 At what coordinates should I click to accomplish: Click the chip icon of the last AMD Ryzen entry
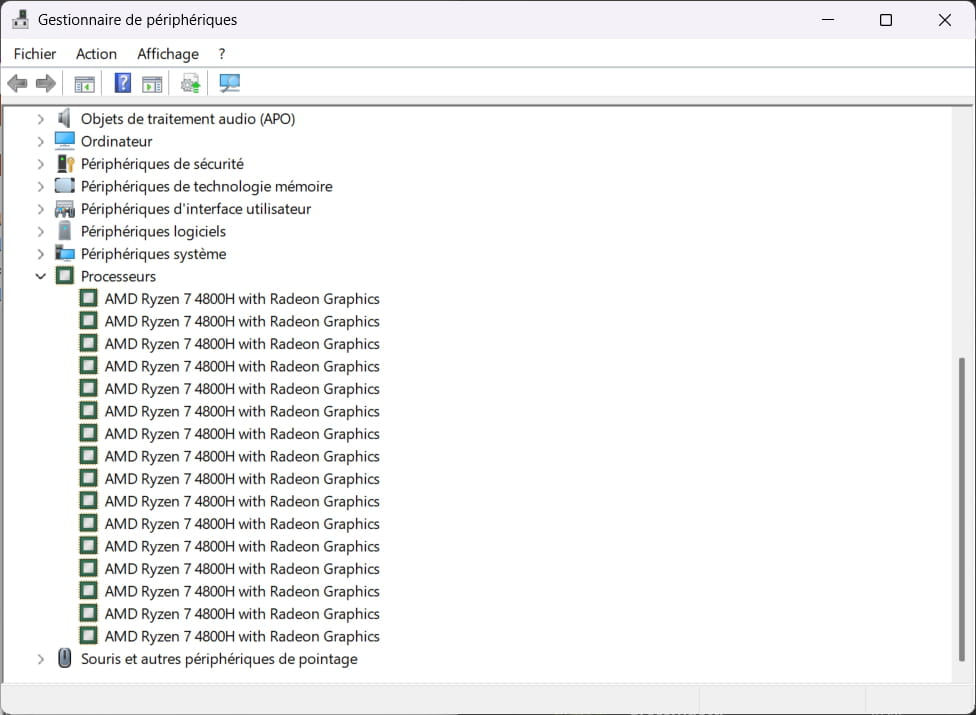pyautogui.click(x=88, y=636)
